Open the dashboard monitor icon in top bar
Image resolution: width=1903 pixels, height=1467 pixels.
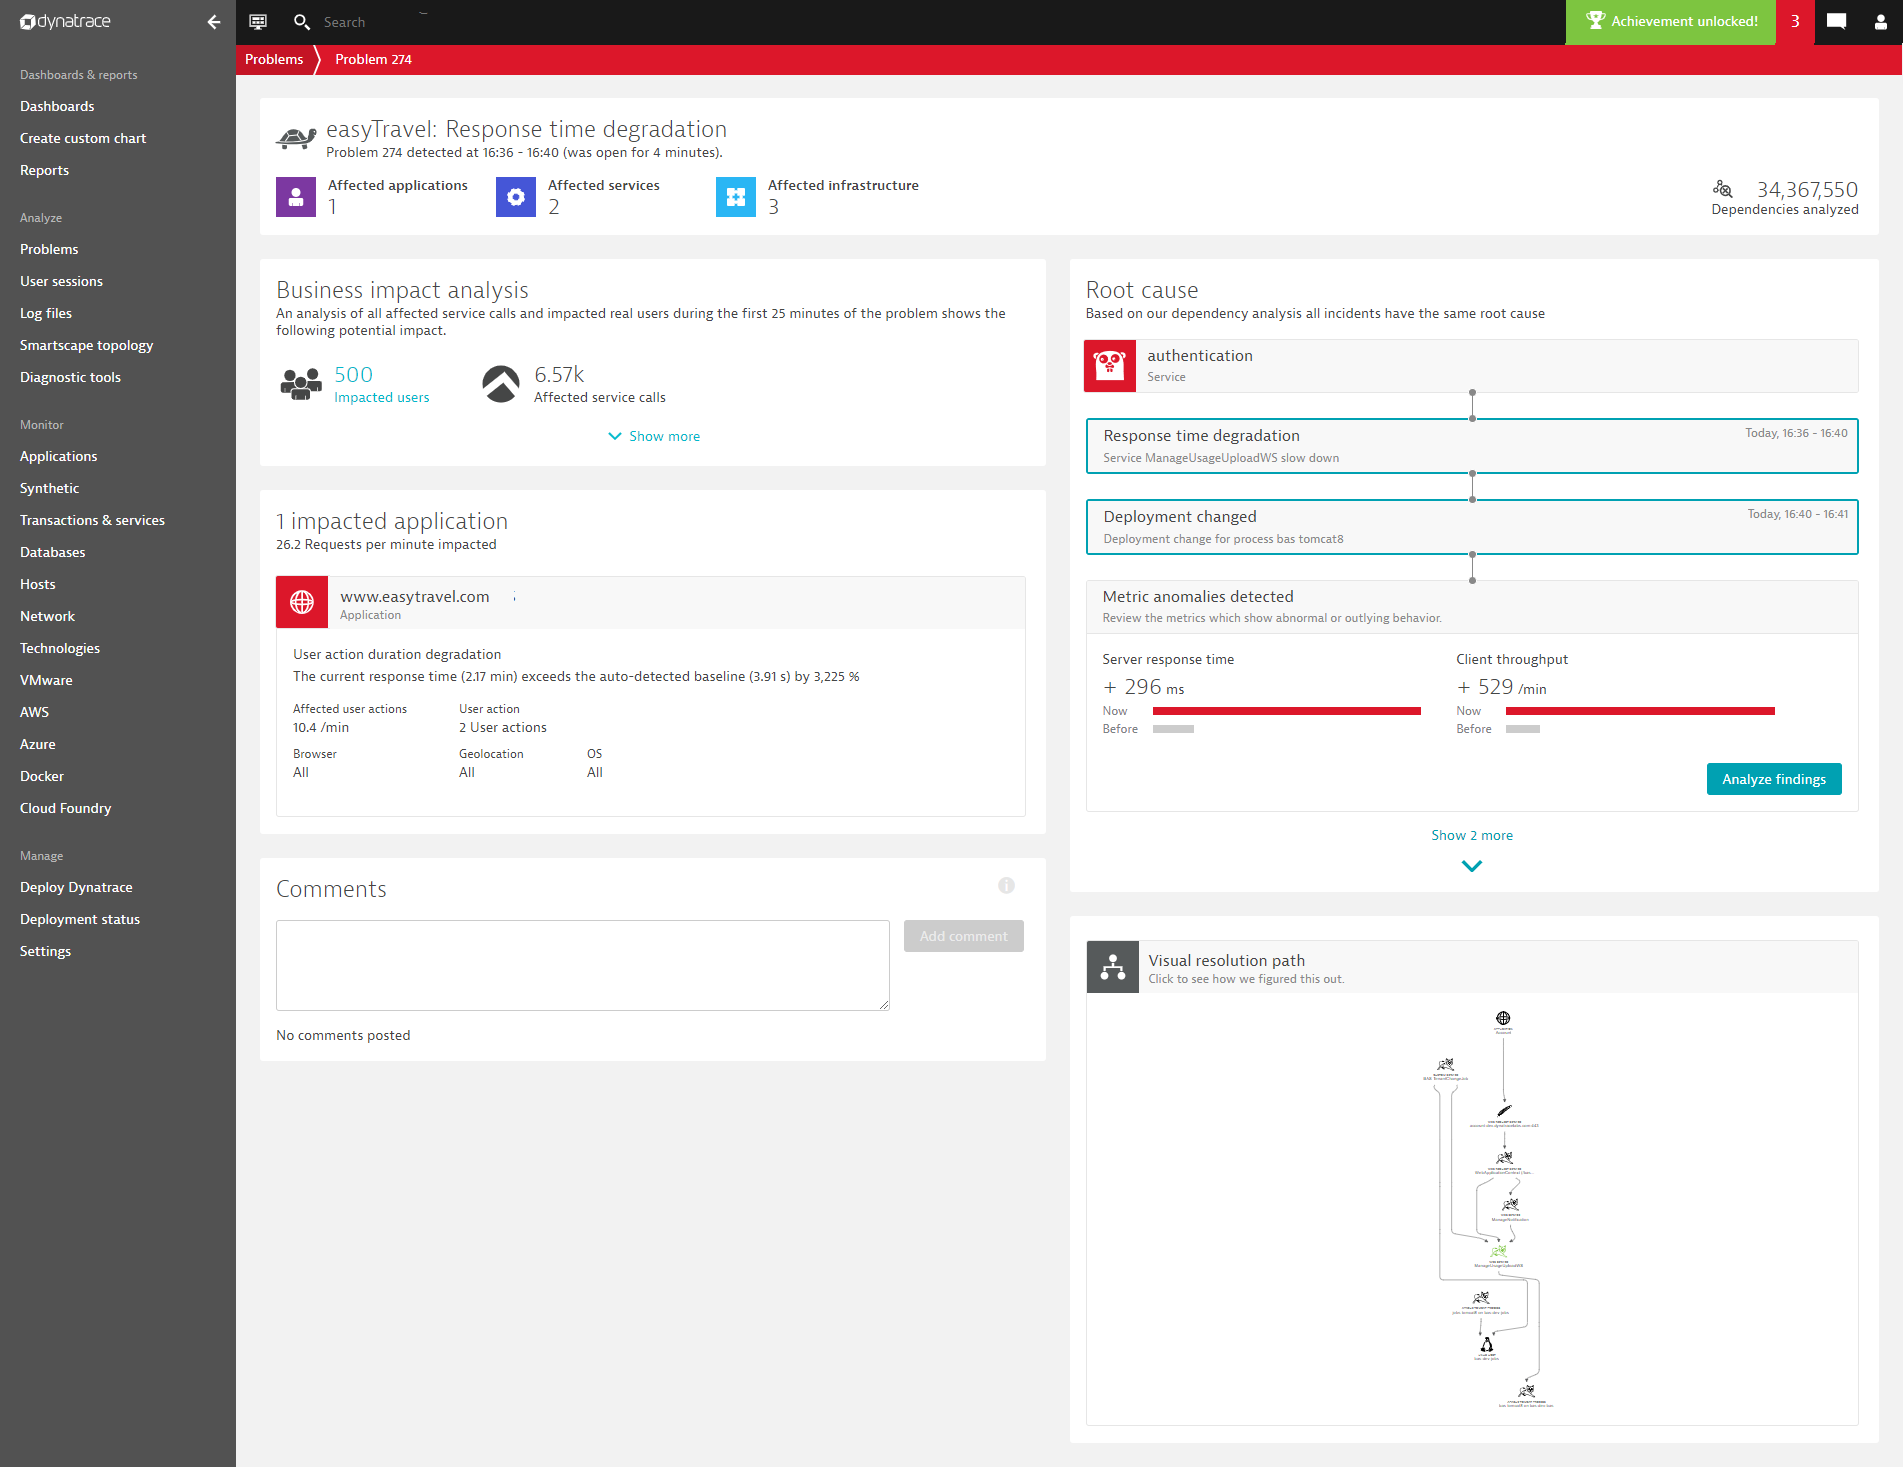[x=258, y=22]
